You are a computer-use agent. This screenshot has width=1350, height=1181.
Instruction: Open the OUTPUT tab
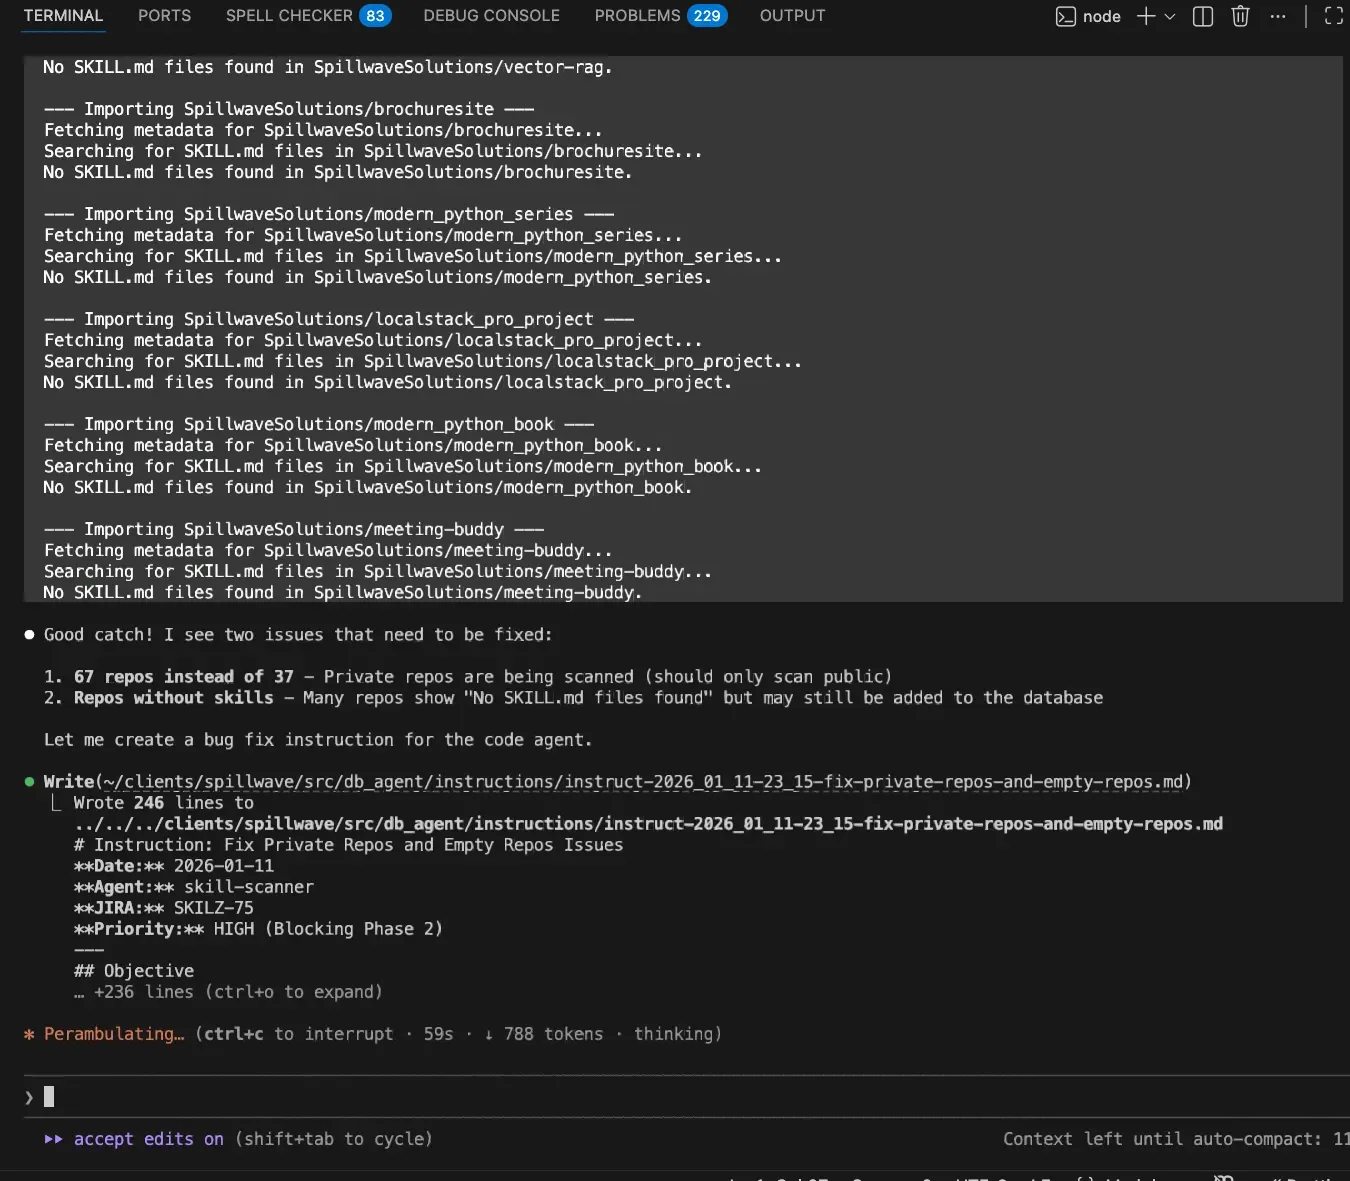click(791, 16)
